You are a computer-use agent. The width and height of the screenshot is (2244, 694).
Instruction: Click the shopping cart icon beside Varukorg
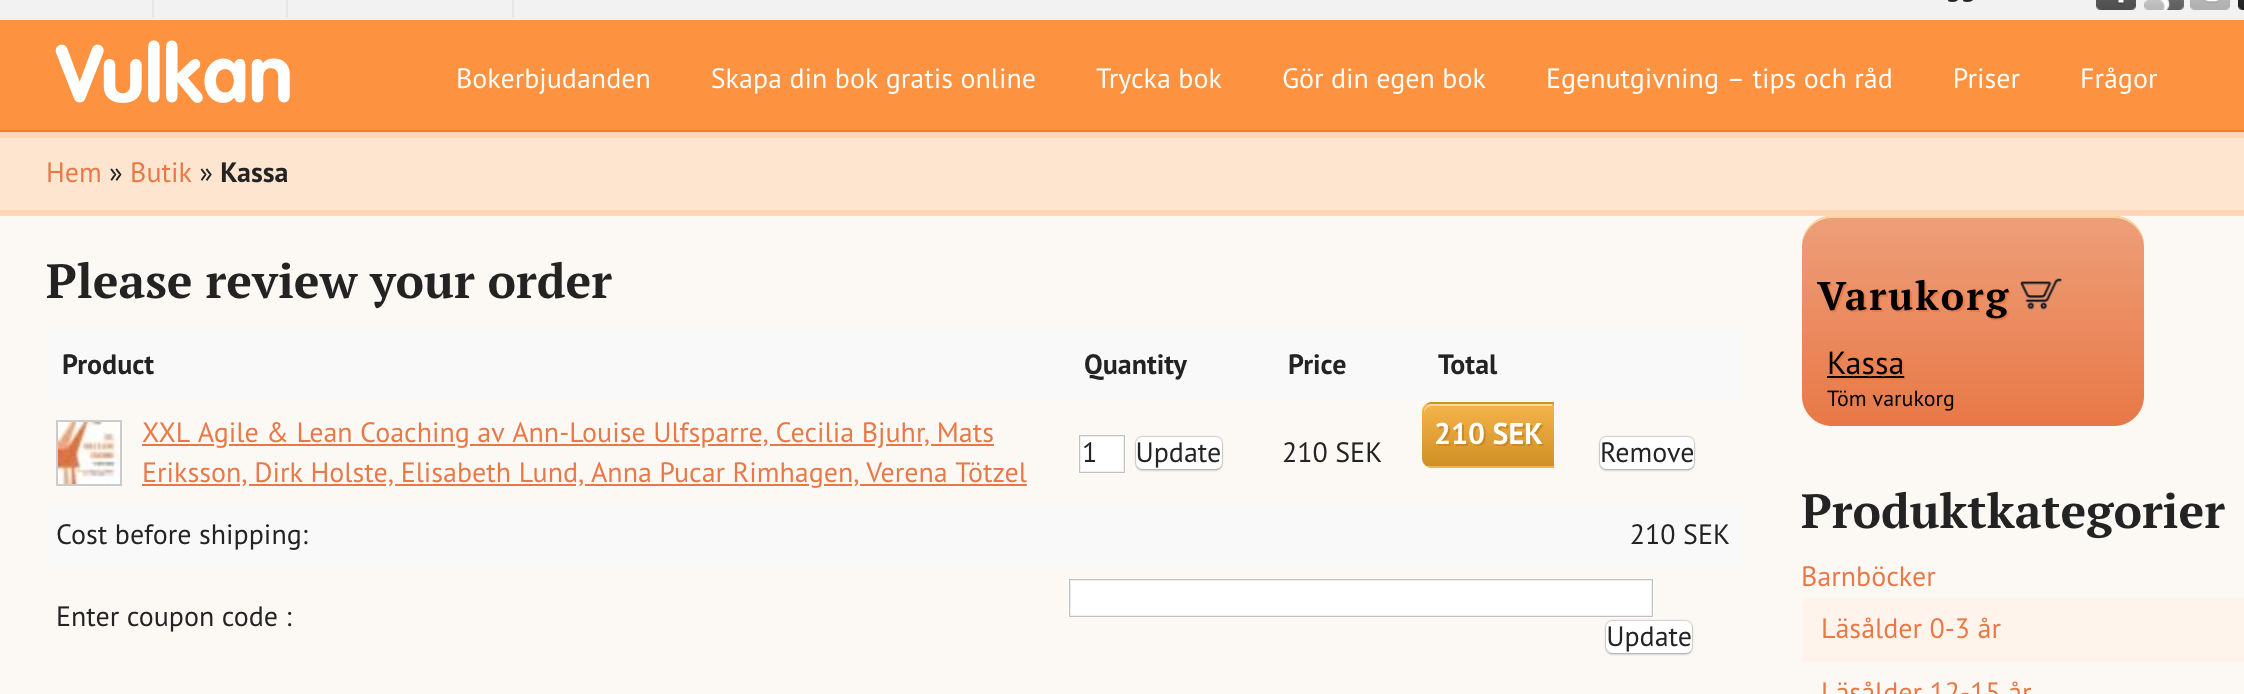pyautogui.click(x=2040, y=294)
